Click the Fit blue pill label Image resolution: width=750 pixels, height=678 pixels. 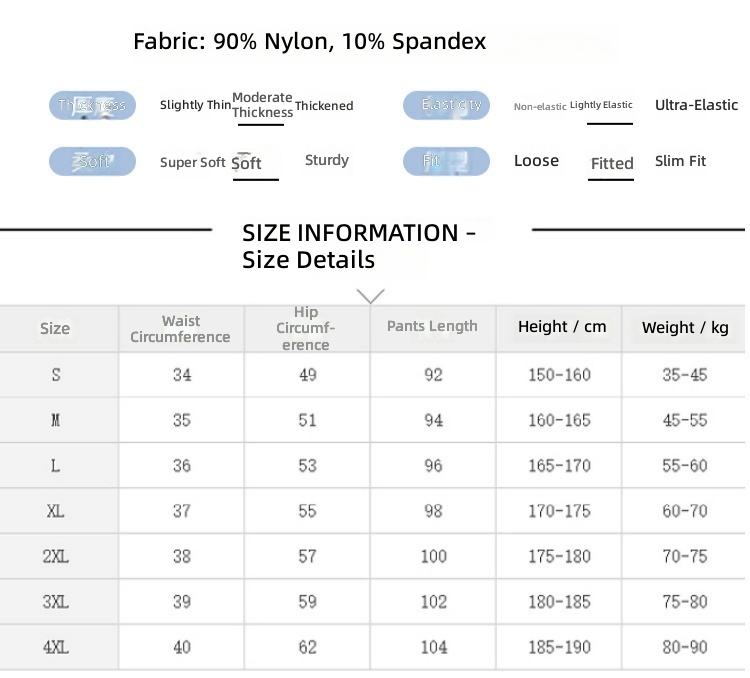[x=446, y=161]
